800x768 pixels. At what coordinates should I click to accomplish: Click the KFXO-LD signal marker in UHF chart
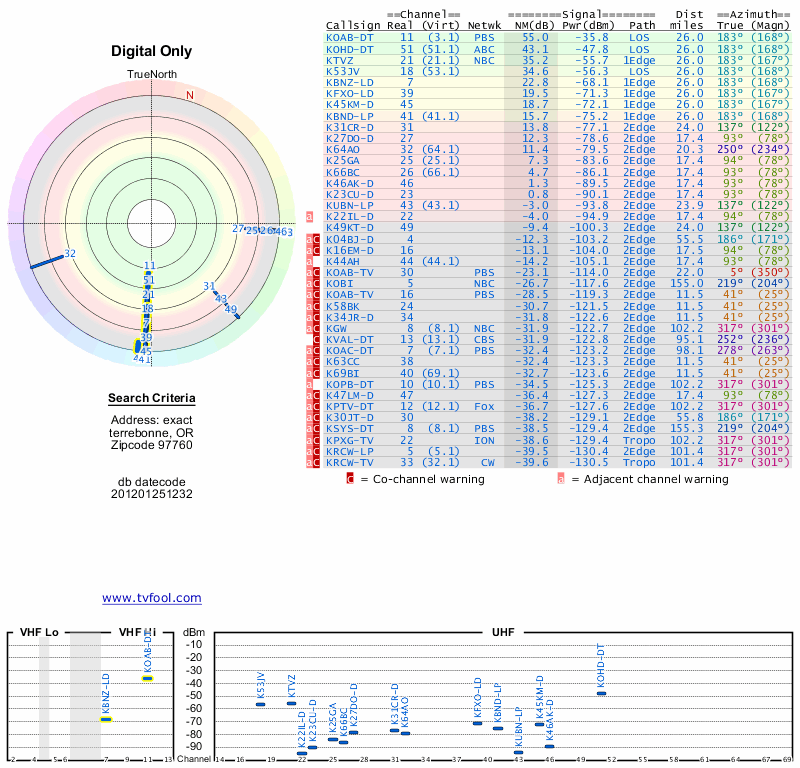[478, 723]
